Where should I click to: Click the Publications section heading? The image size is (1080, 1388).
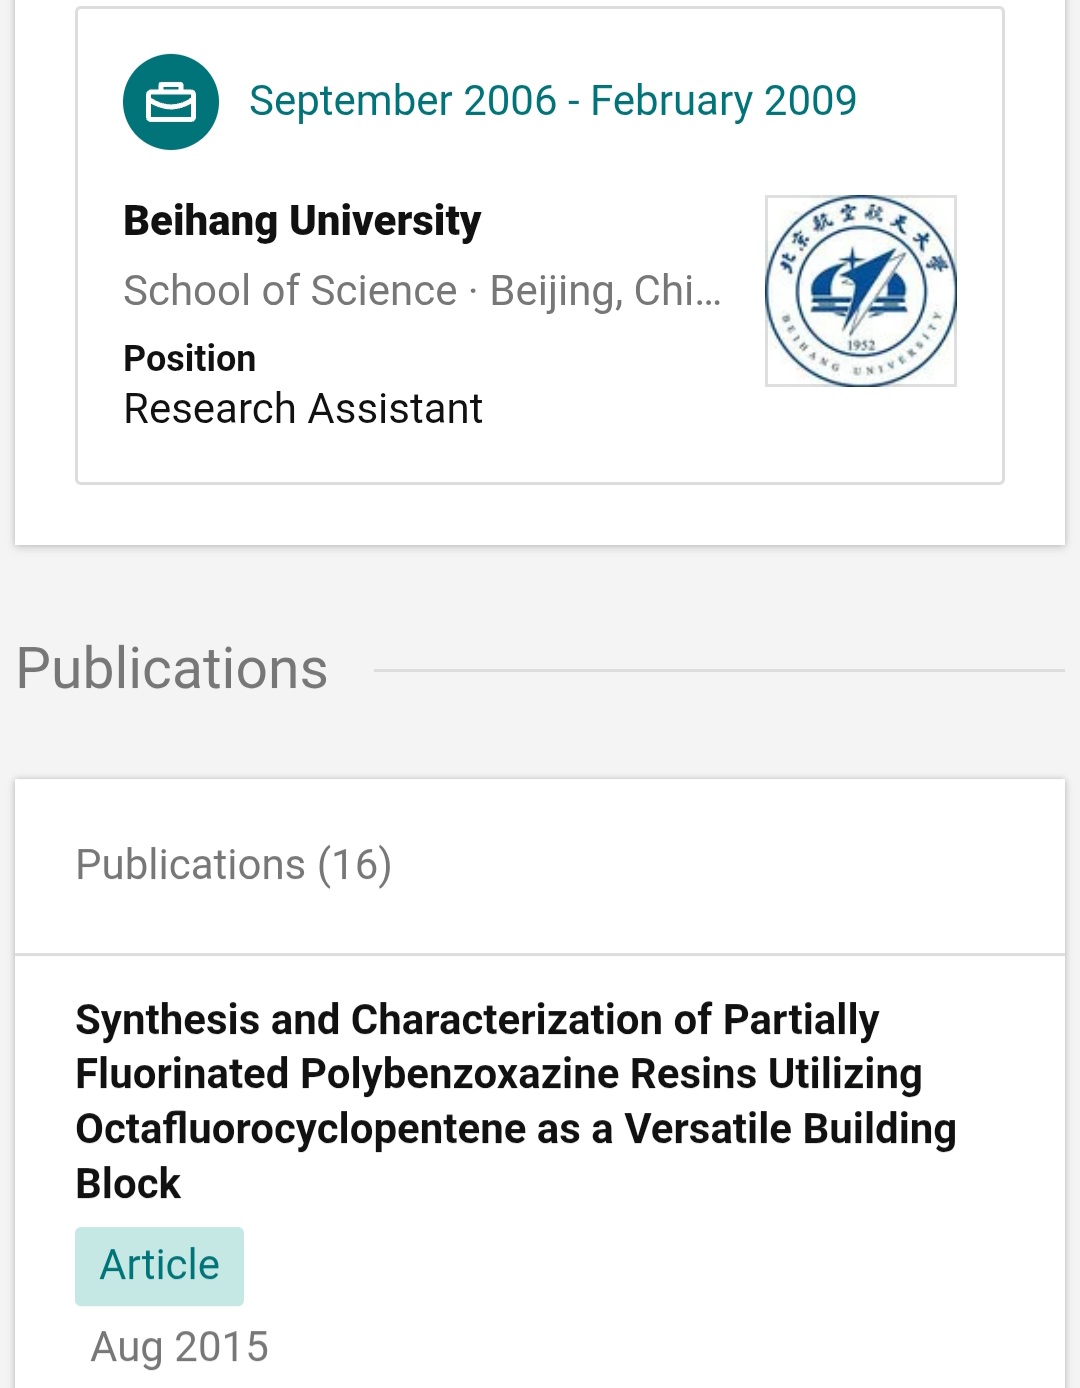pos(172,668)
